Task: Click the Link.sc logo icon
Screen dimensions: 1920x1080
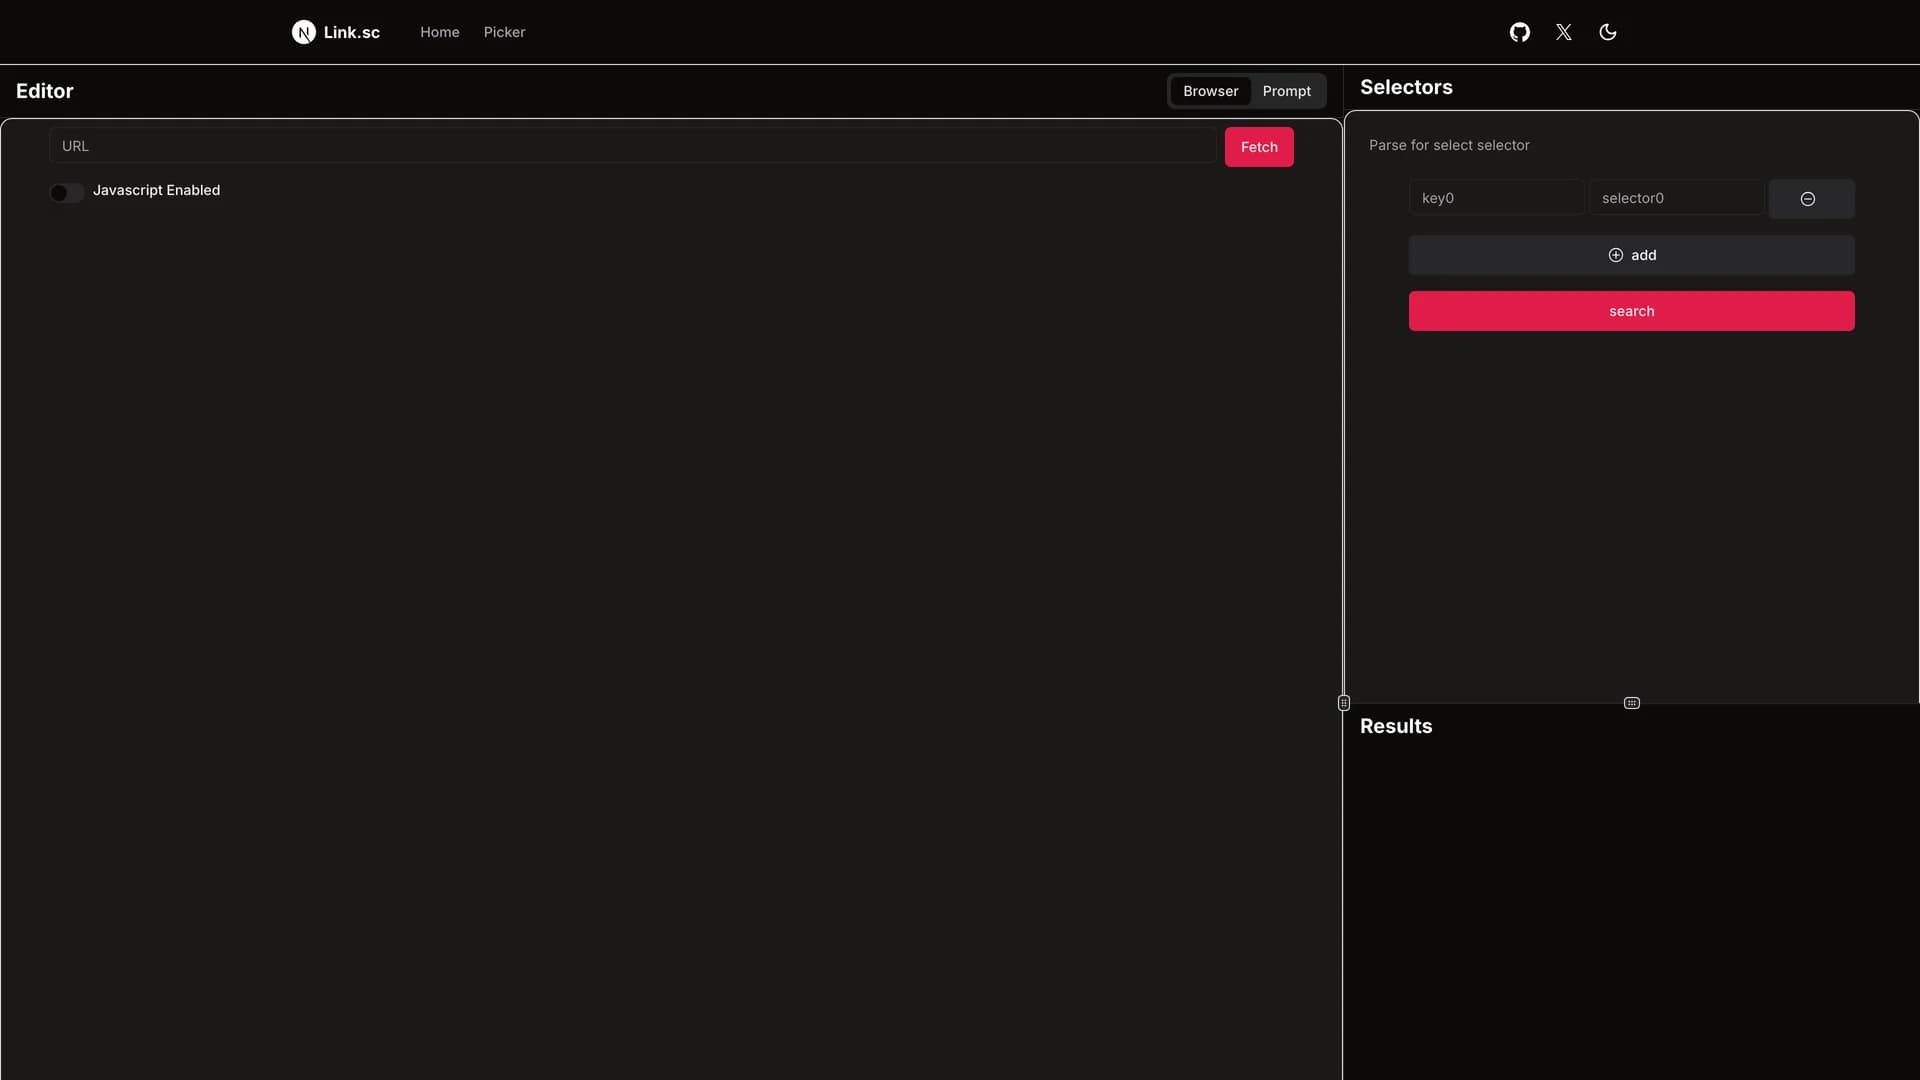Action: (304, 31)
